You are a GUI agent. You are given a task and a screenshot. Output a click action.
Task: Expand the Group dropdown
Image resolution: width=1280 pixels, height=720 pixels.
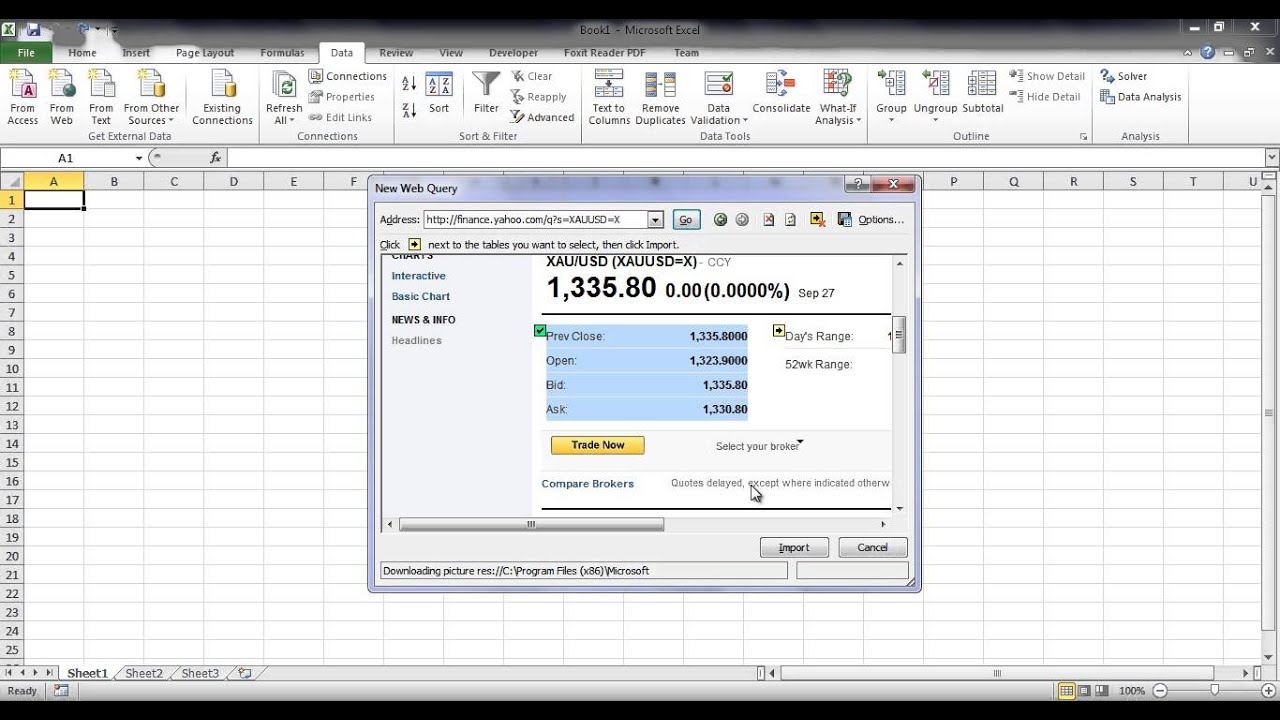click(x=891, y=121)
